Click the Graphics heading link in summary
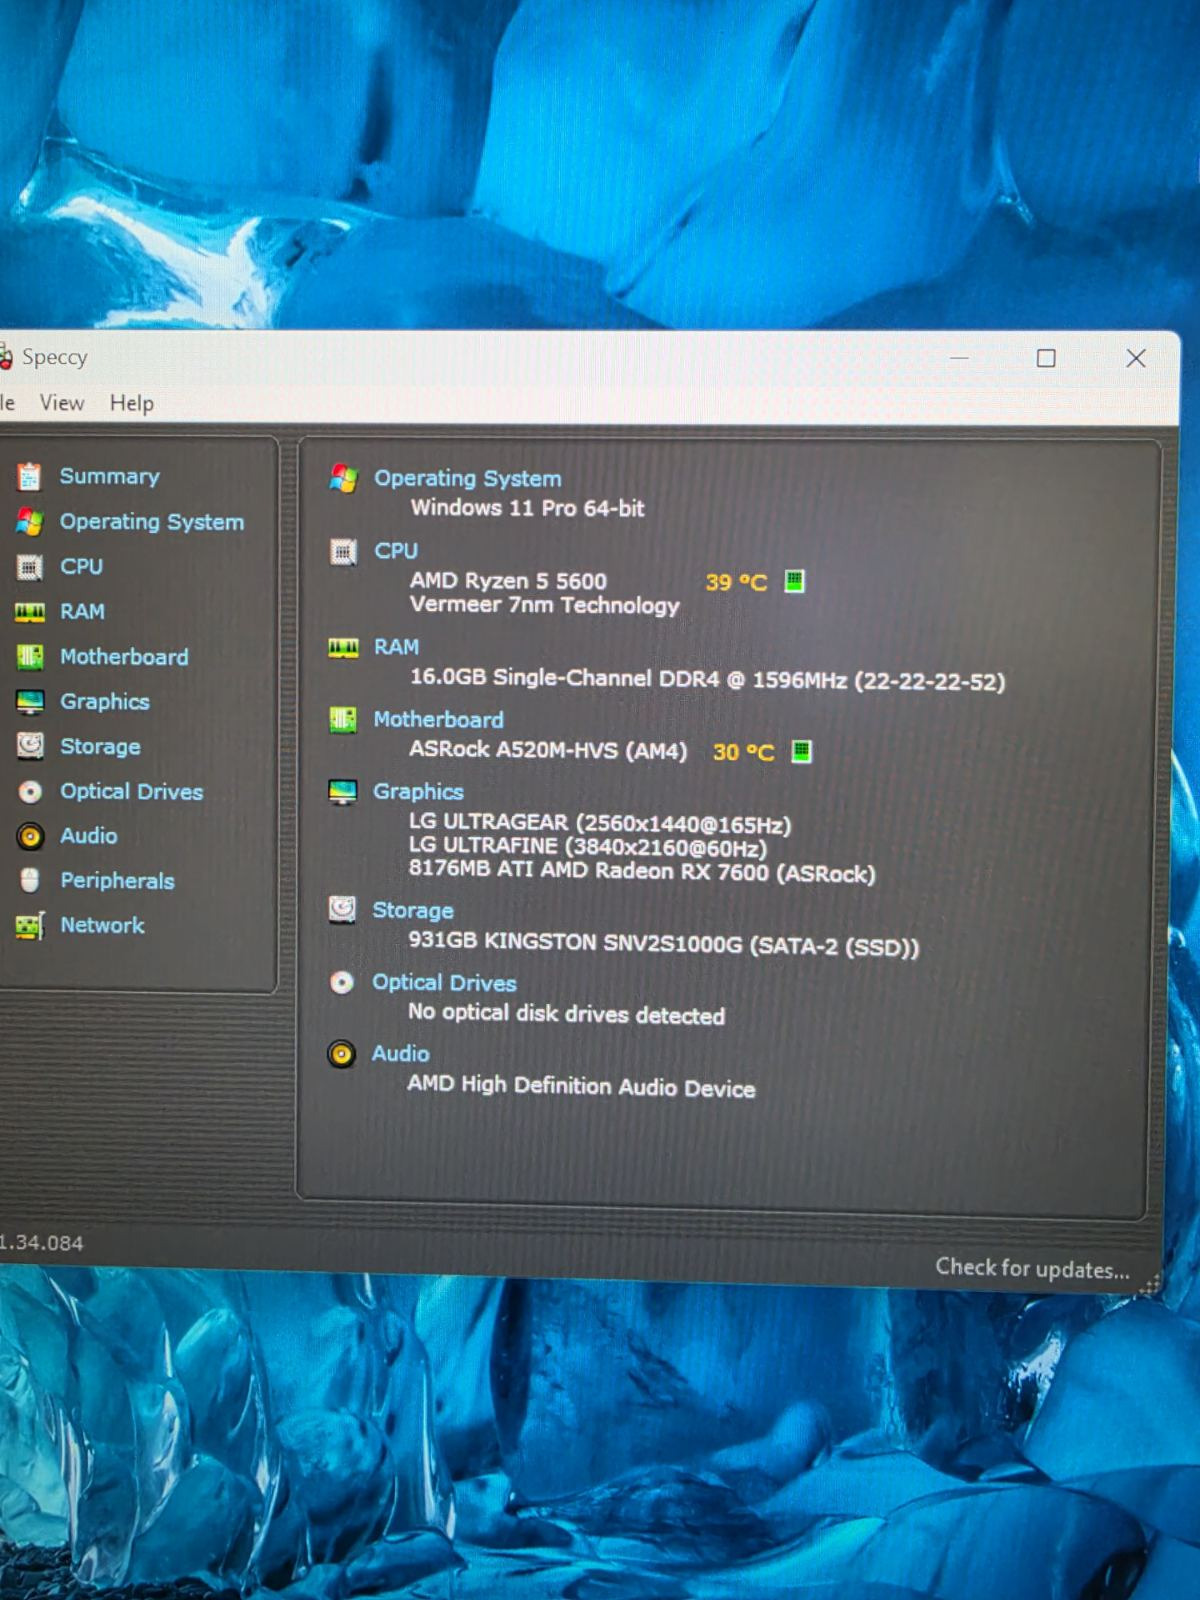 point(418,792)
